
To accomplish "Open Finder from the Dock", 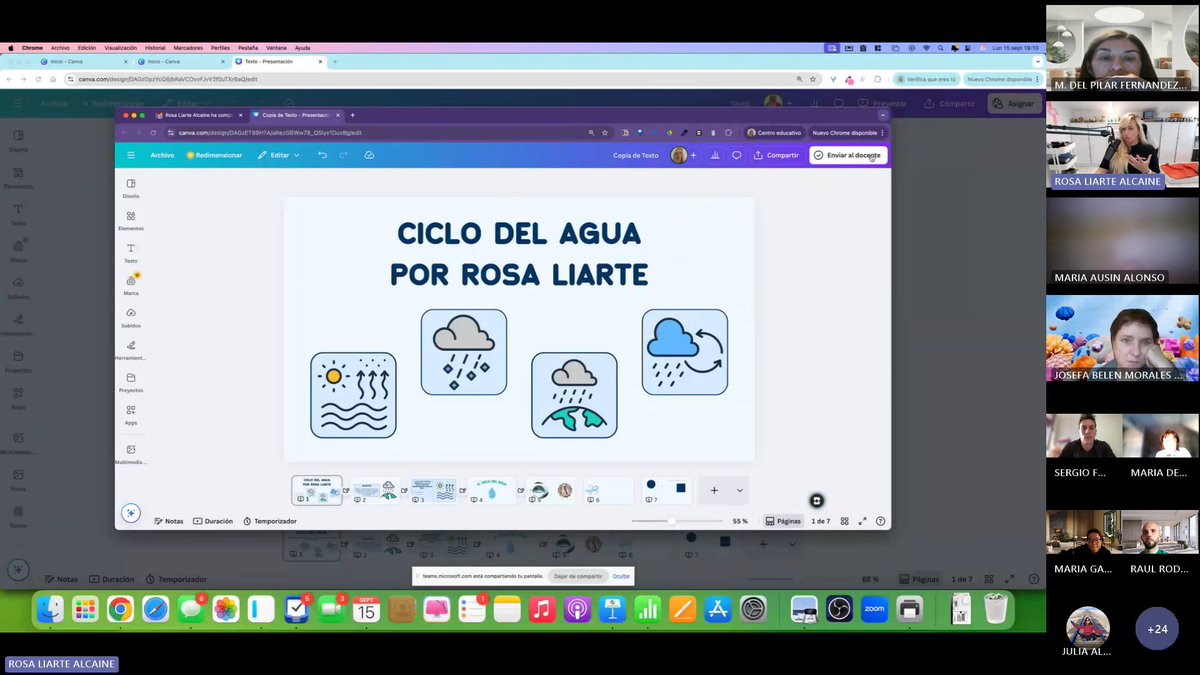I will coord(50,609).
